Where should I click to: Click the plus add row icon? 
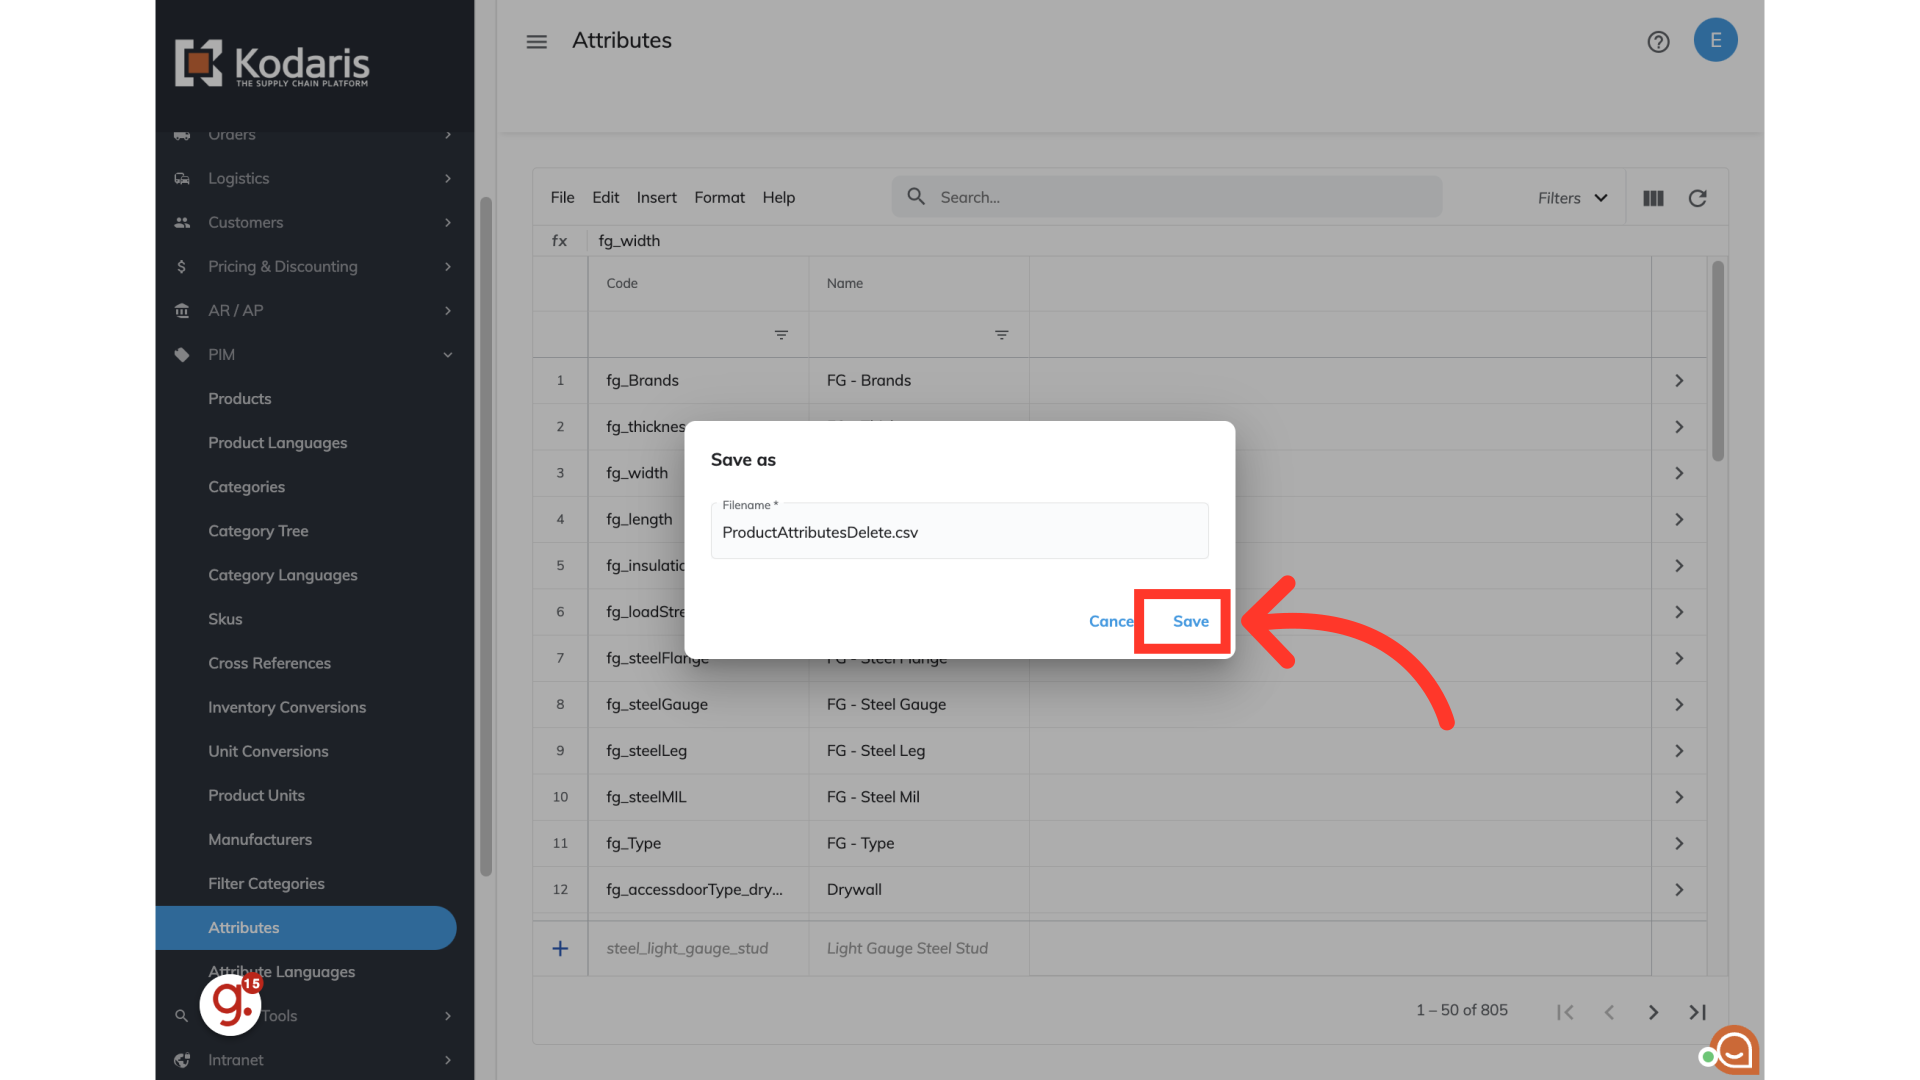point(560,948)
